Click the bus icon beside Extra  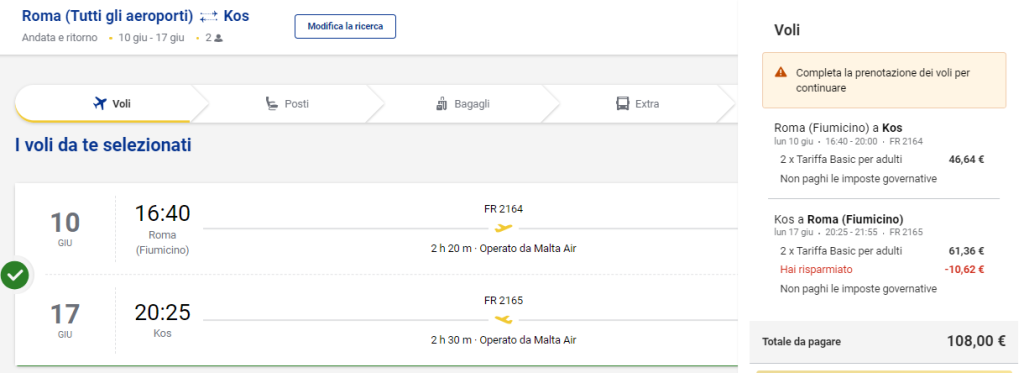(x=622, y=103)
